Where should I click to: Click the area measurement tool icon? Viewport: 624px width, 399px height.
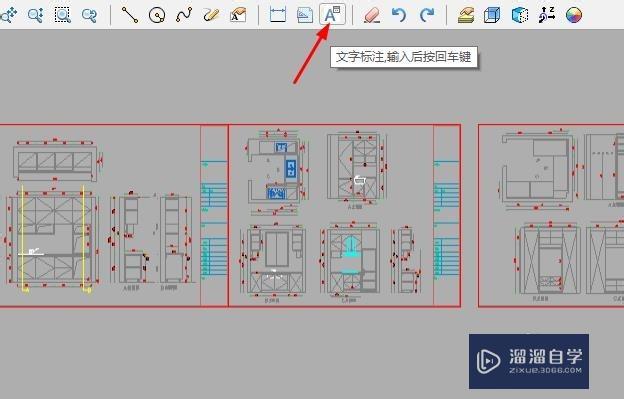[x=305, y=15]
